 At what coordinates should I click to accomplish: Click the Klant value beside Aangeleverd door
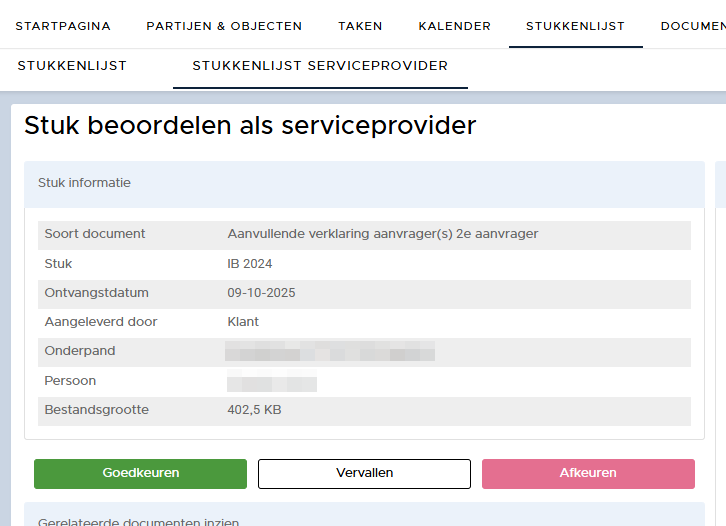tap(243, 322)
